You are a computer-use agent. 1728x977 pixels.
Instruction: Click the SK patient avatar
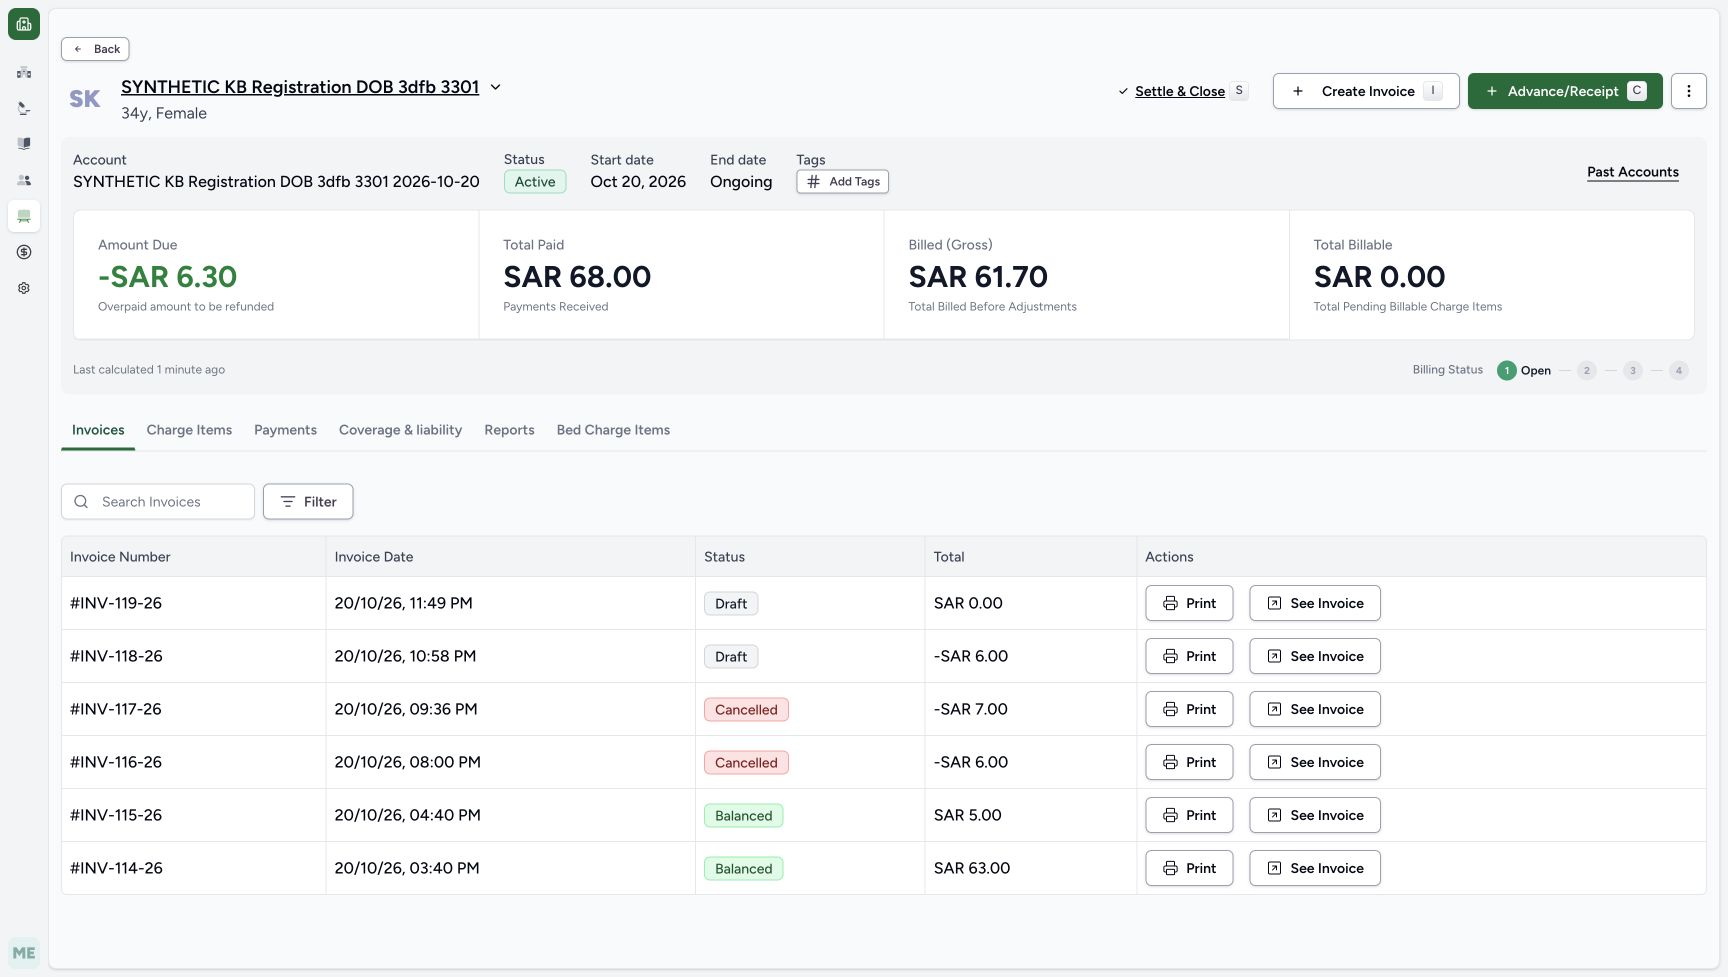coord(85,99)
